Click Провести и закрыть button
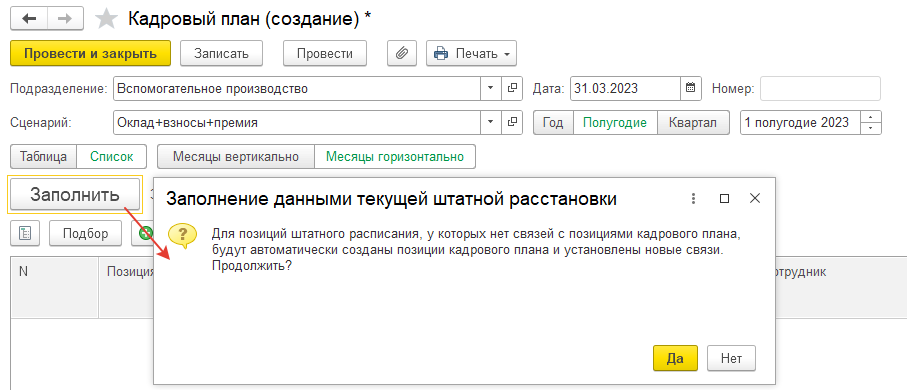 click(90, 54)
